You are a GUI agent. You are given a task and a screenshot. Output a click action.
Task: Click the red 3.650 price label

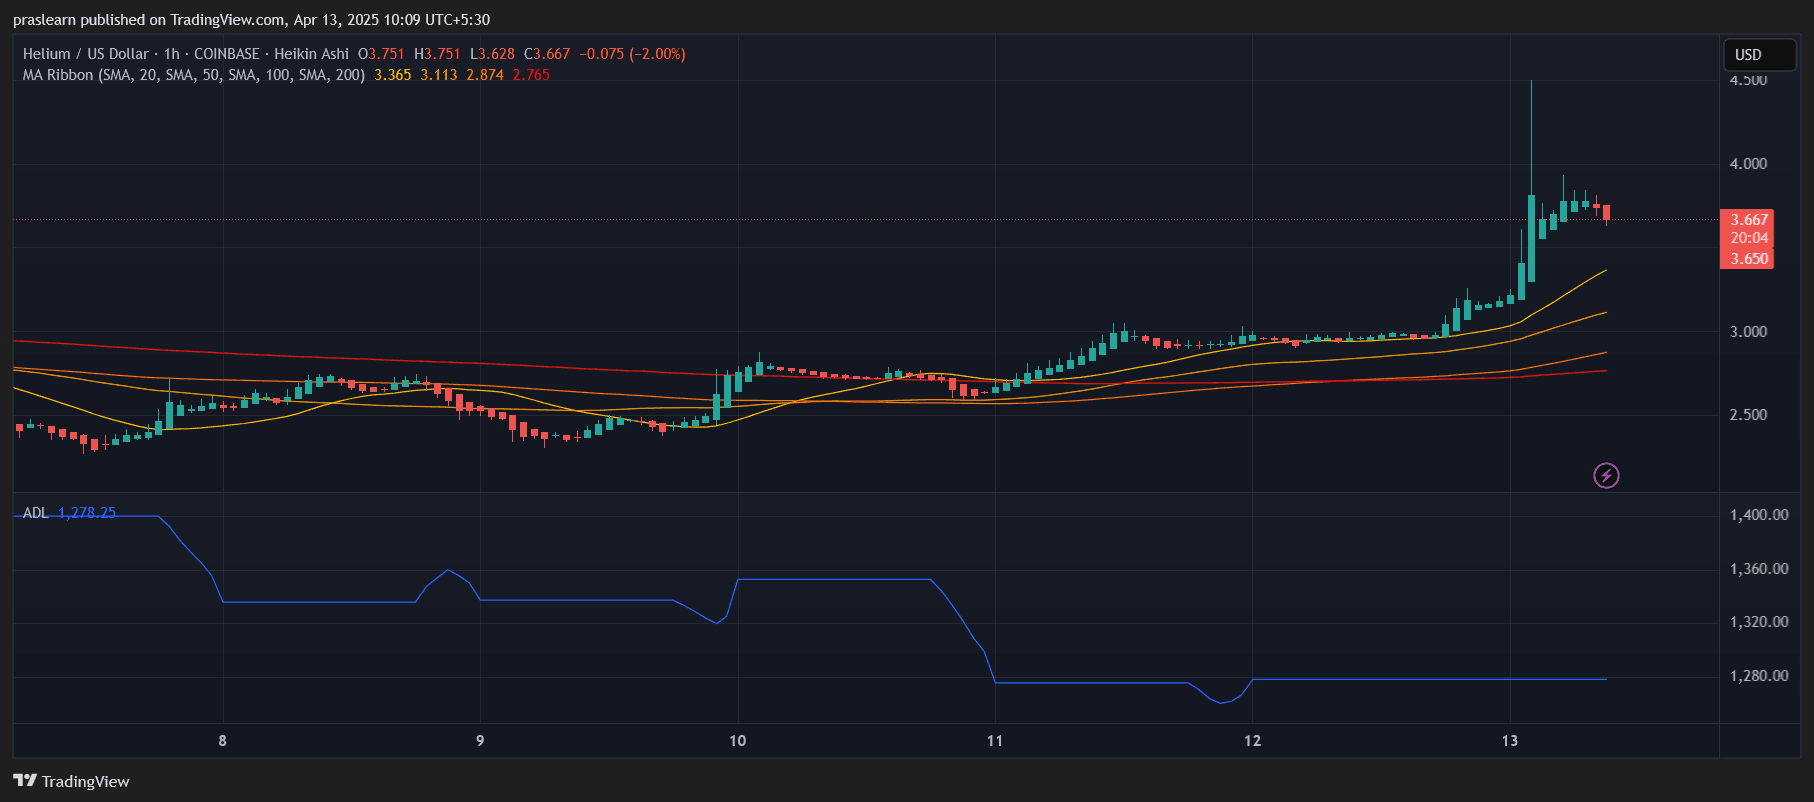tap(1748, 259)
